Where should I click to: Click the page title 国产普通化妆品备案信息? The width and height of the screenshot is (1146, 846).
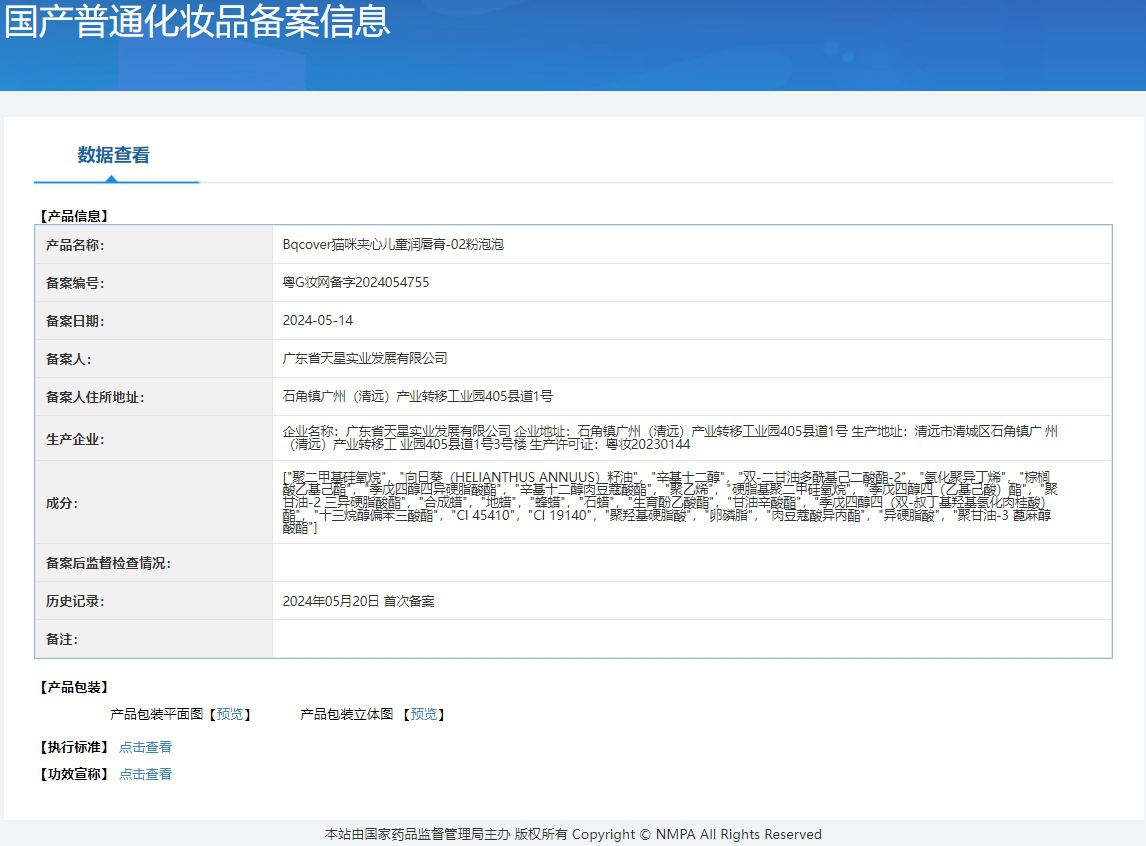(197, 20)
